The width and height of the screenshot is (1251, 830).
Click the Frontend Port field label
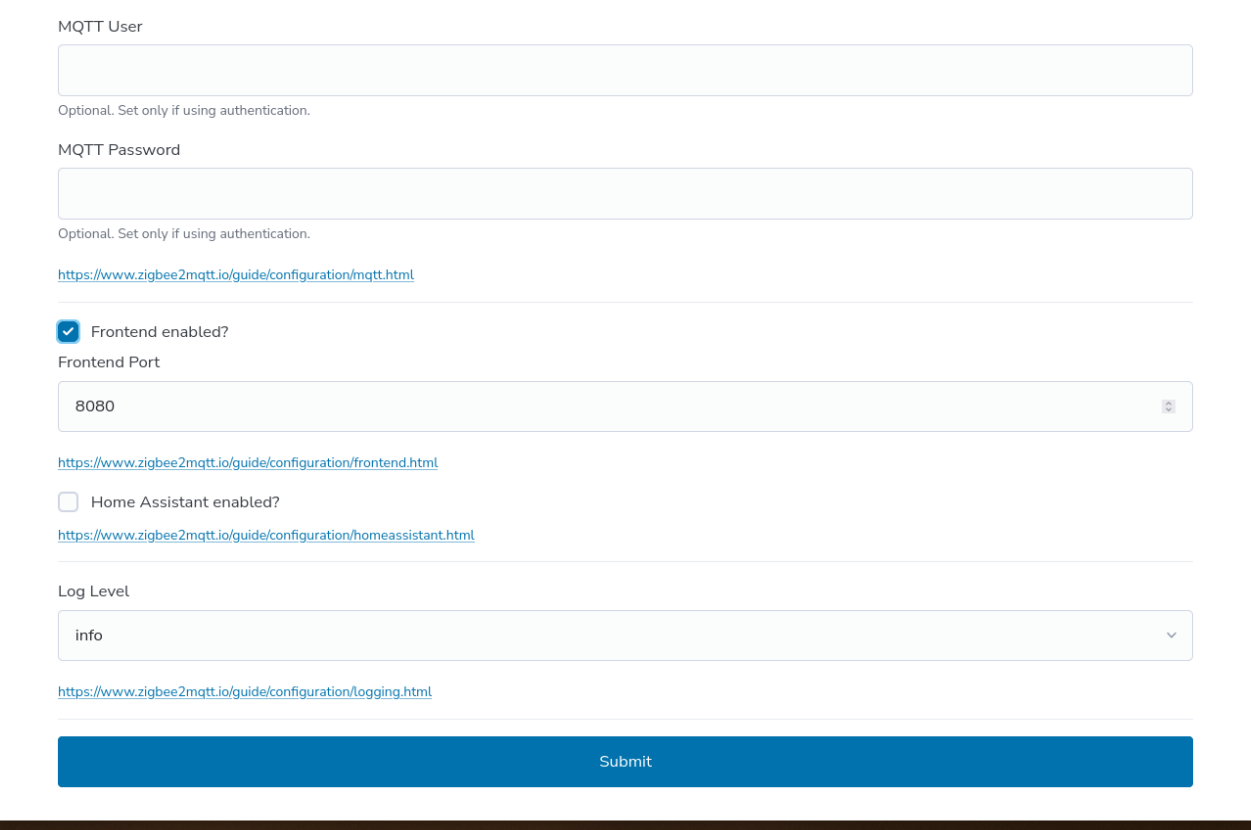click(x=108, y=362)
